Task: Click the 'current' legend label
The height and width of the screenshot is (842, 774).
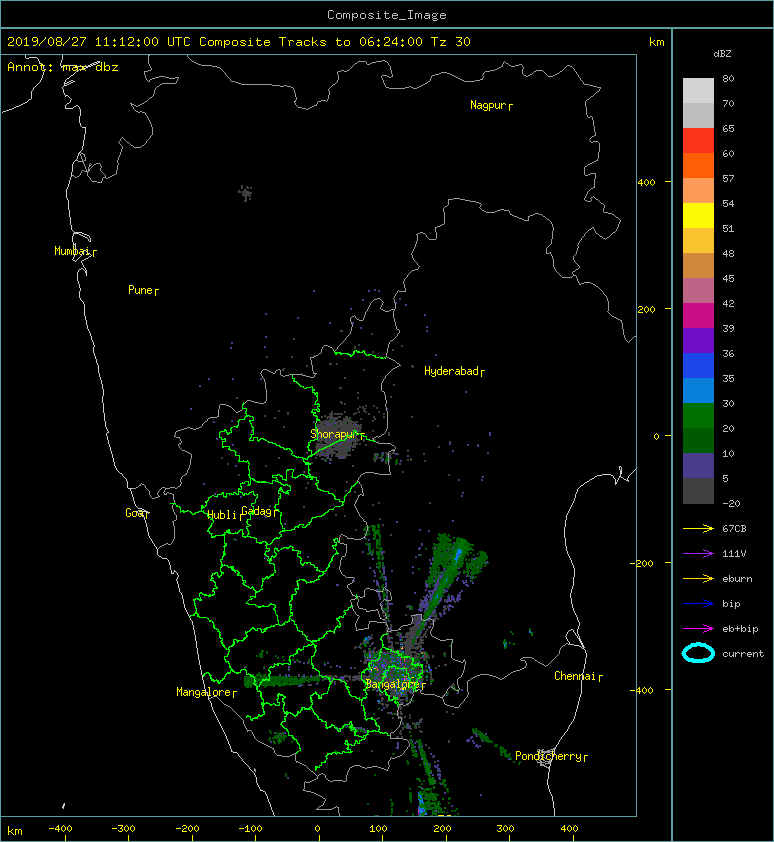Action: click(743, 654)
